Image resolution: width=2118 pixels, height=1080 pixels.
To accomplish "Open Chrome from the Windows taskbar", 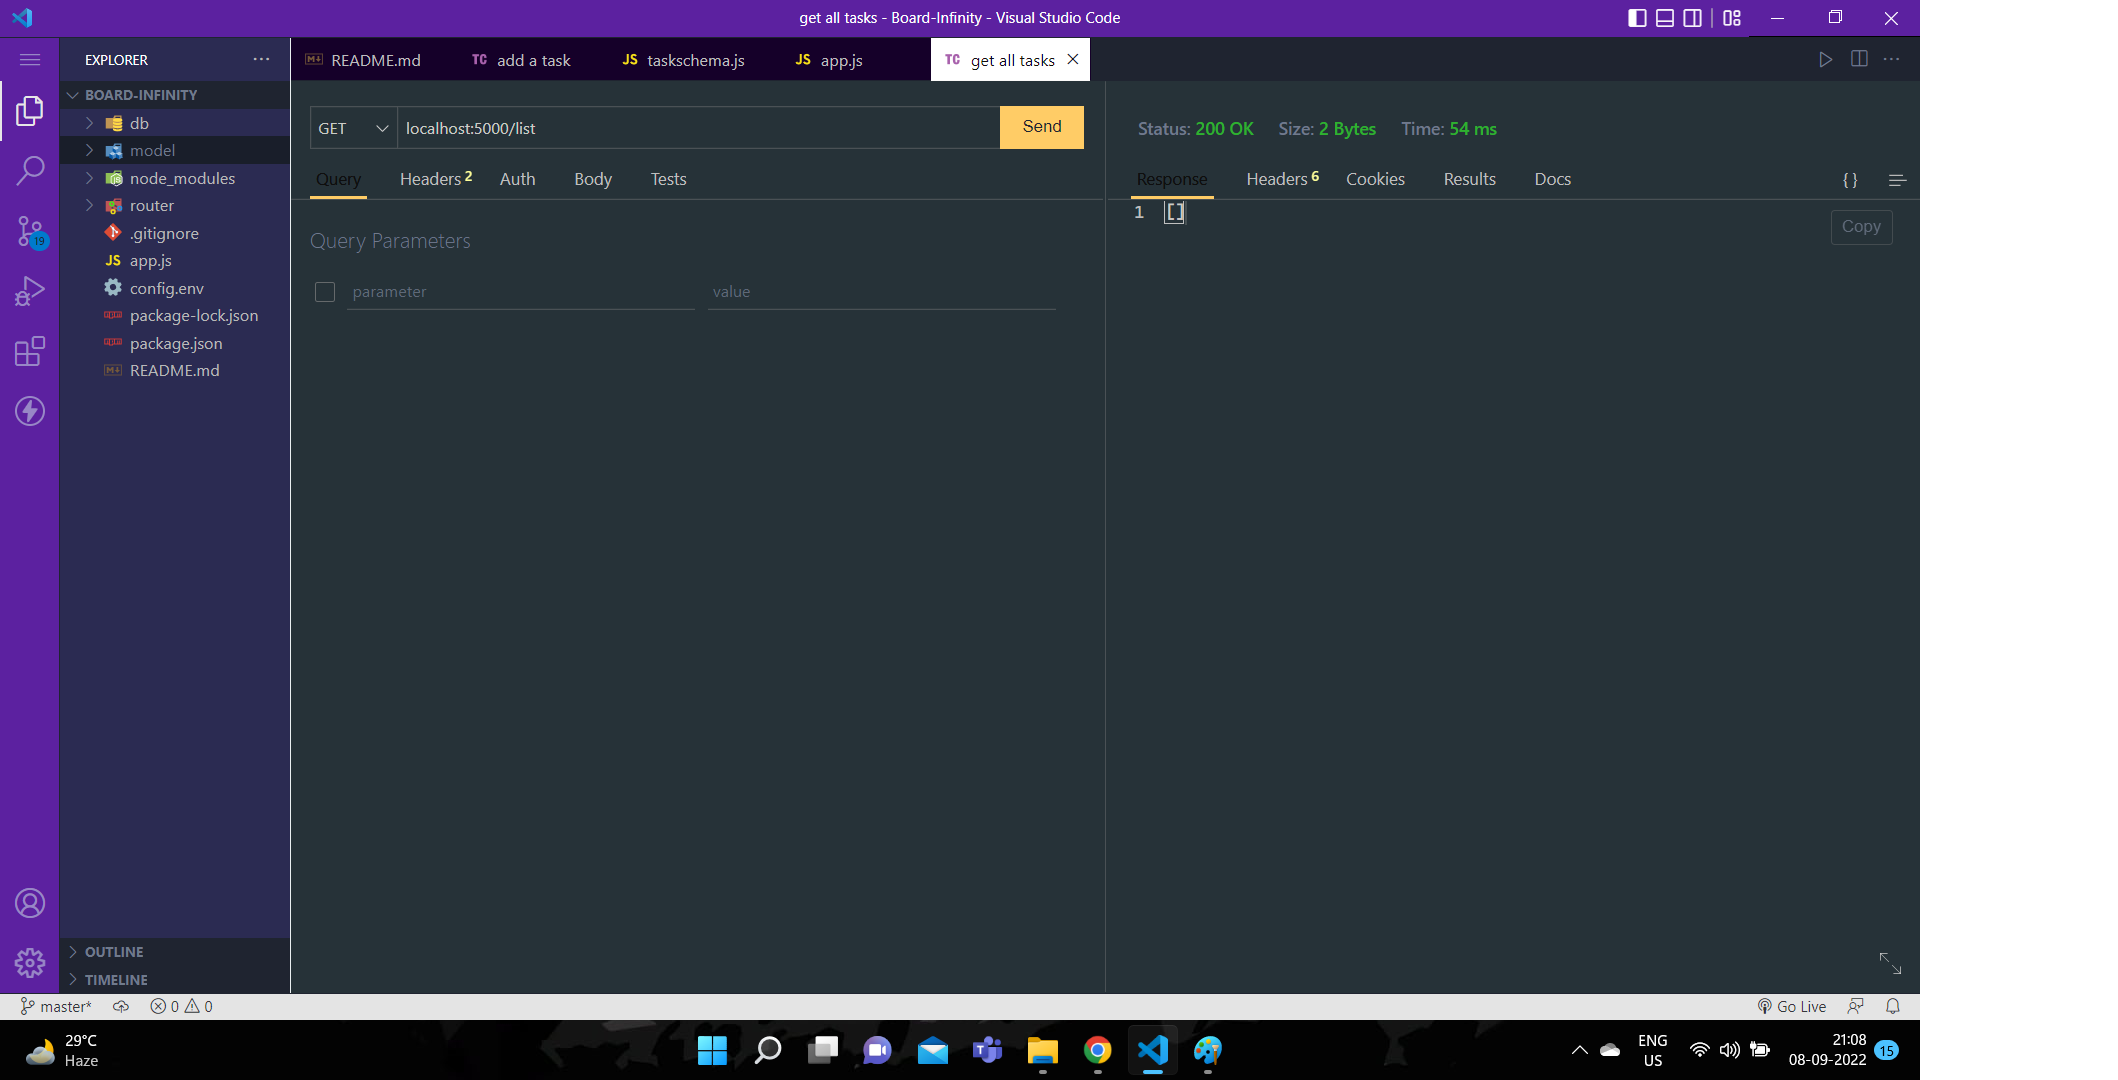I will [1097, 1050].
